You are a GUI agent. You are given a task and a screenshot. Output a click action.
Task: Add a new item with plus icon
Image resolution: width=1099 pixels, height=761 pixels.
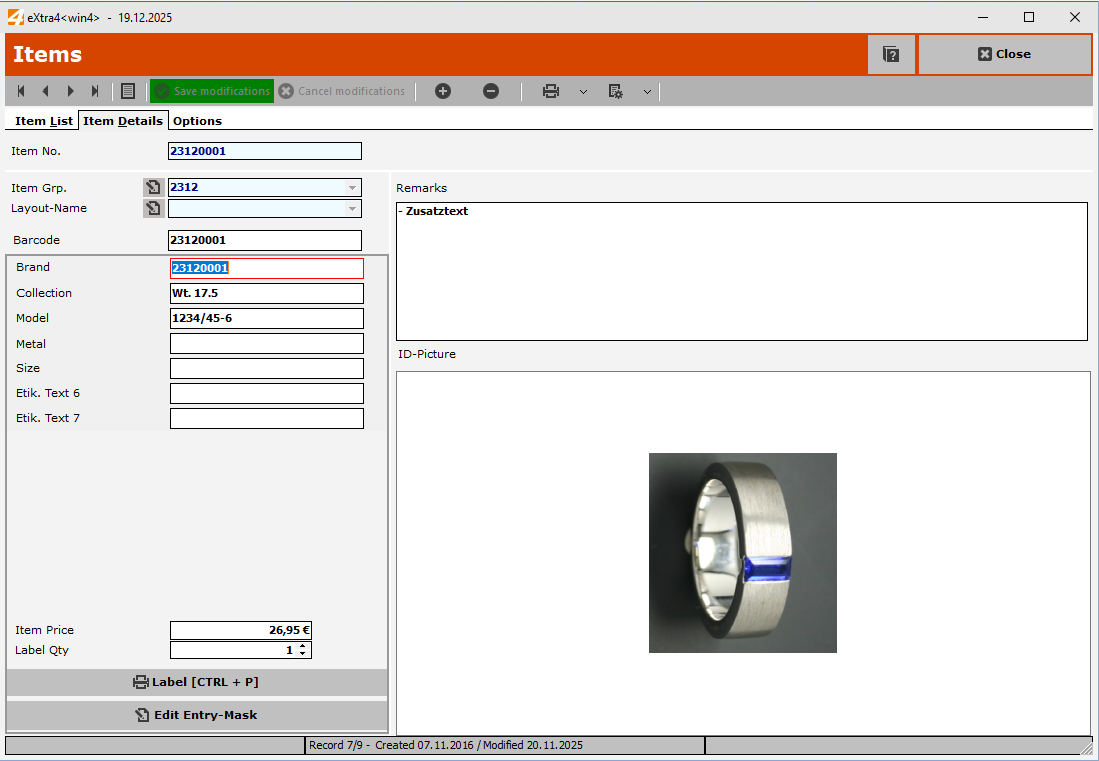pyautogui.click(x=443, y=91)
